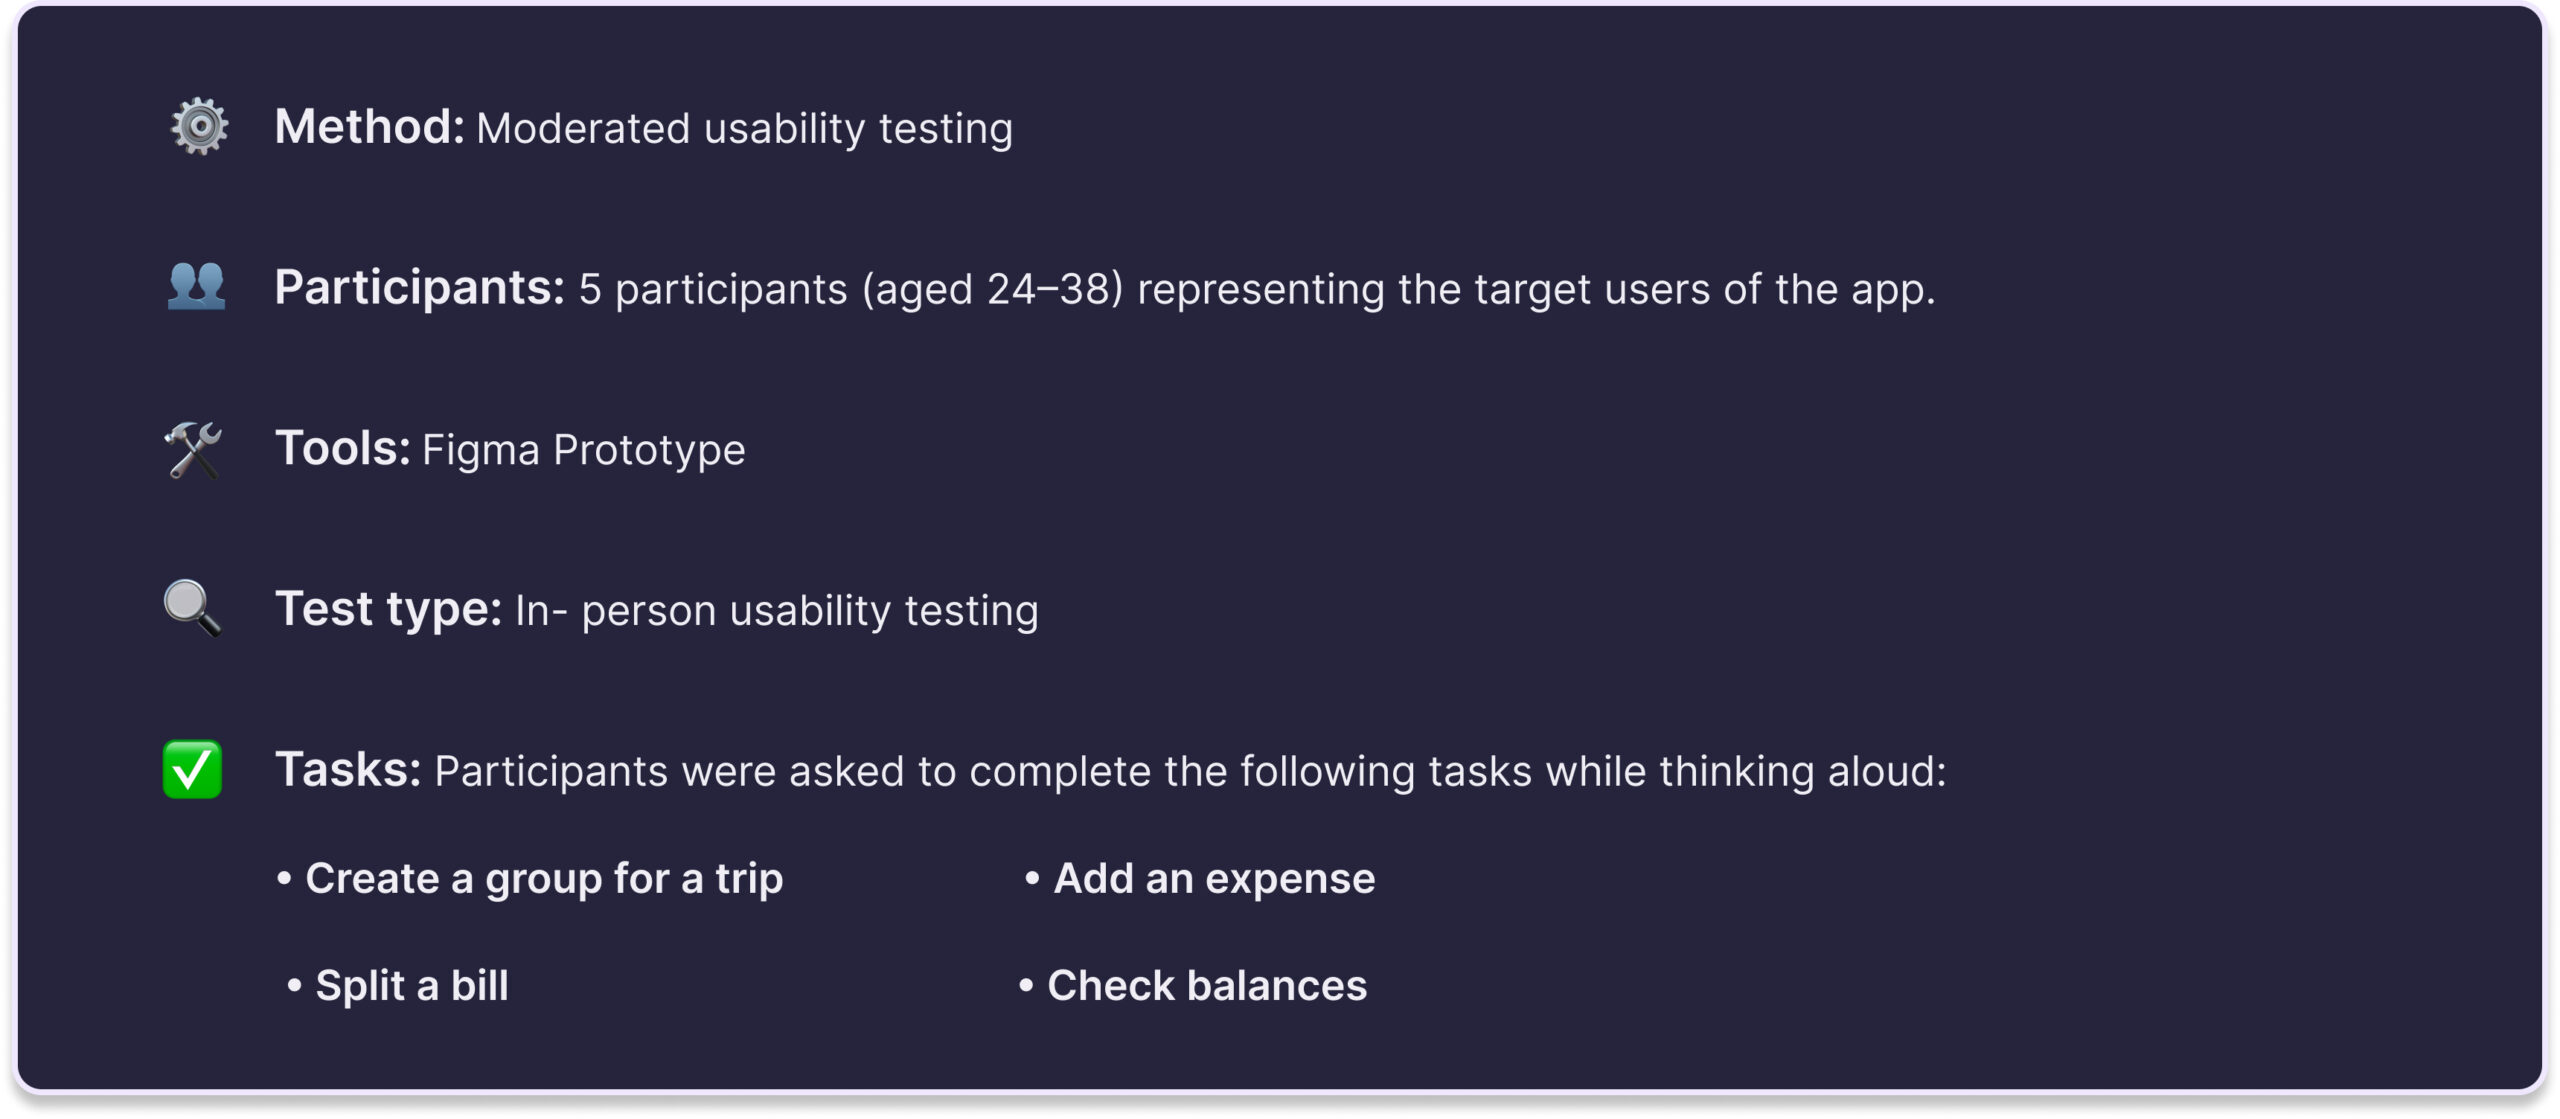Click the hammer and wrench Tools icon
Screen dimensions: 2560x1119
pyautogui.click(x=193, y=449)
